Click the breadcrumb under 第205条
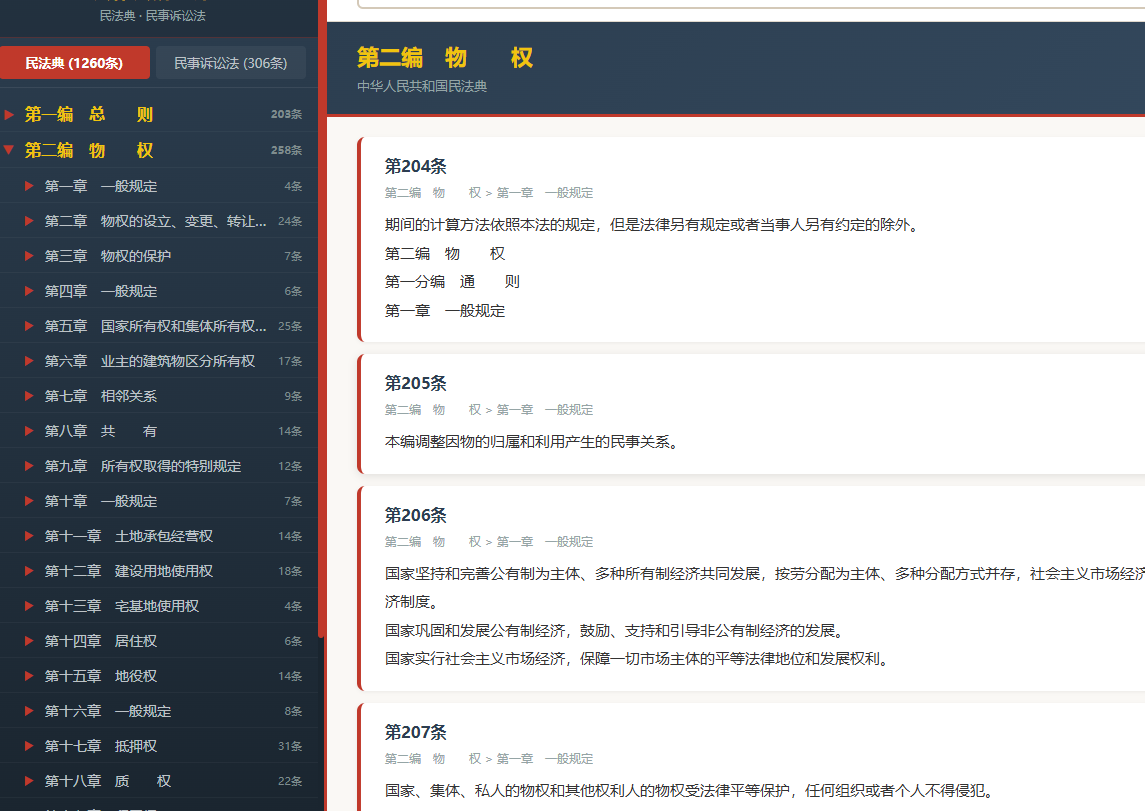The image size is (1145, 811). coord(489,410)
